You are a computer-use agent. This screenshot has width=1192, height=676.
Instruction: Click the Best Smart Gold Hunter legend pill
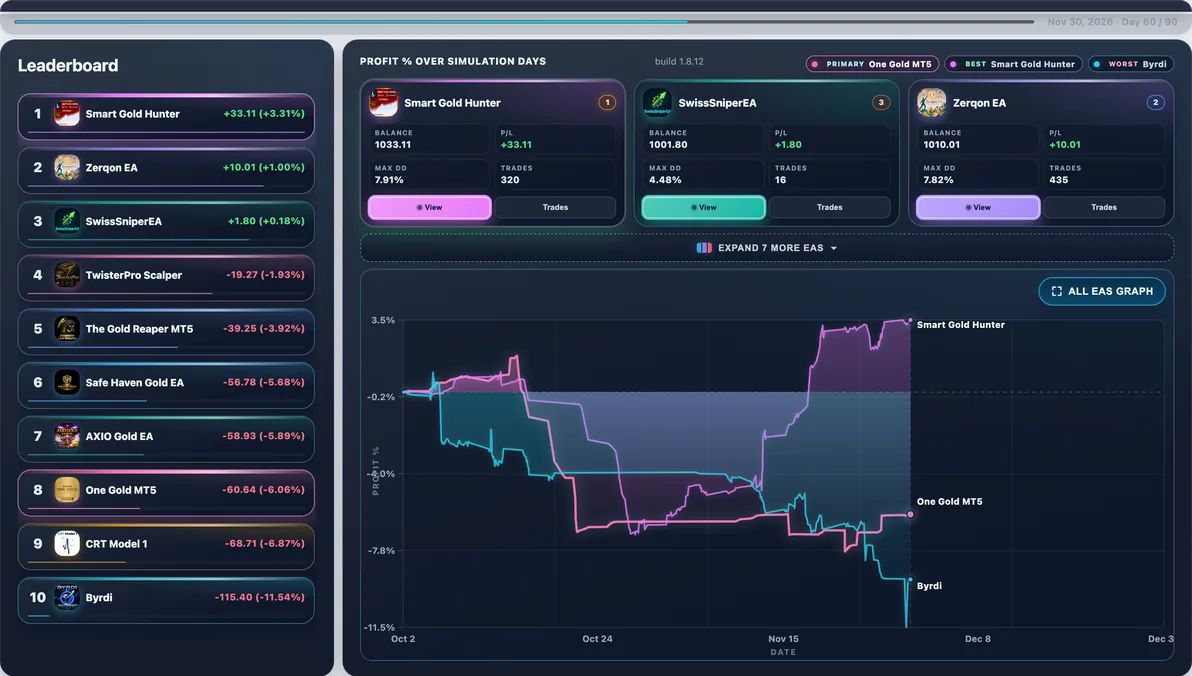pos(1013,64)
